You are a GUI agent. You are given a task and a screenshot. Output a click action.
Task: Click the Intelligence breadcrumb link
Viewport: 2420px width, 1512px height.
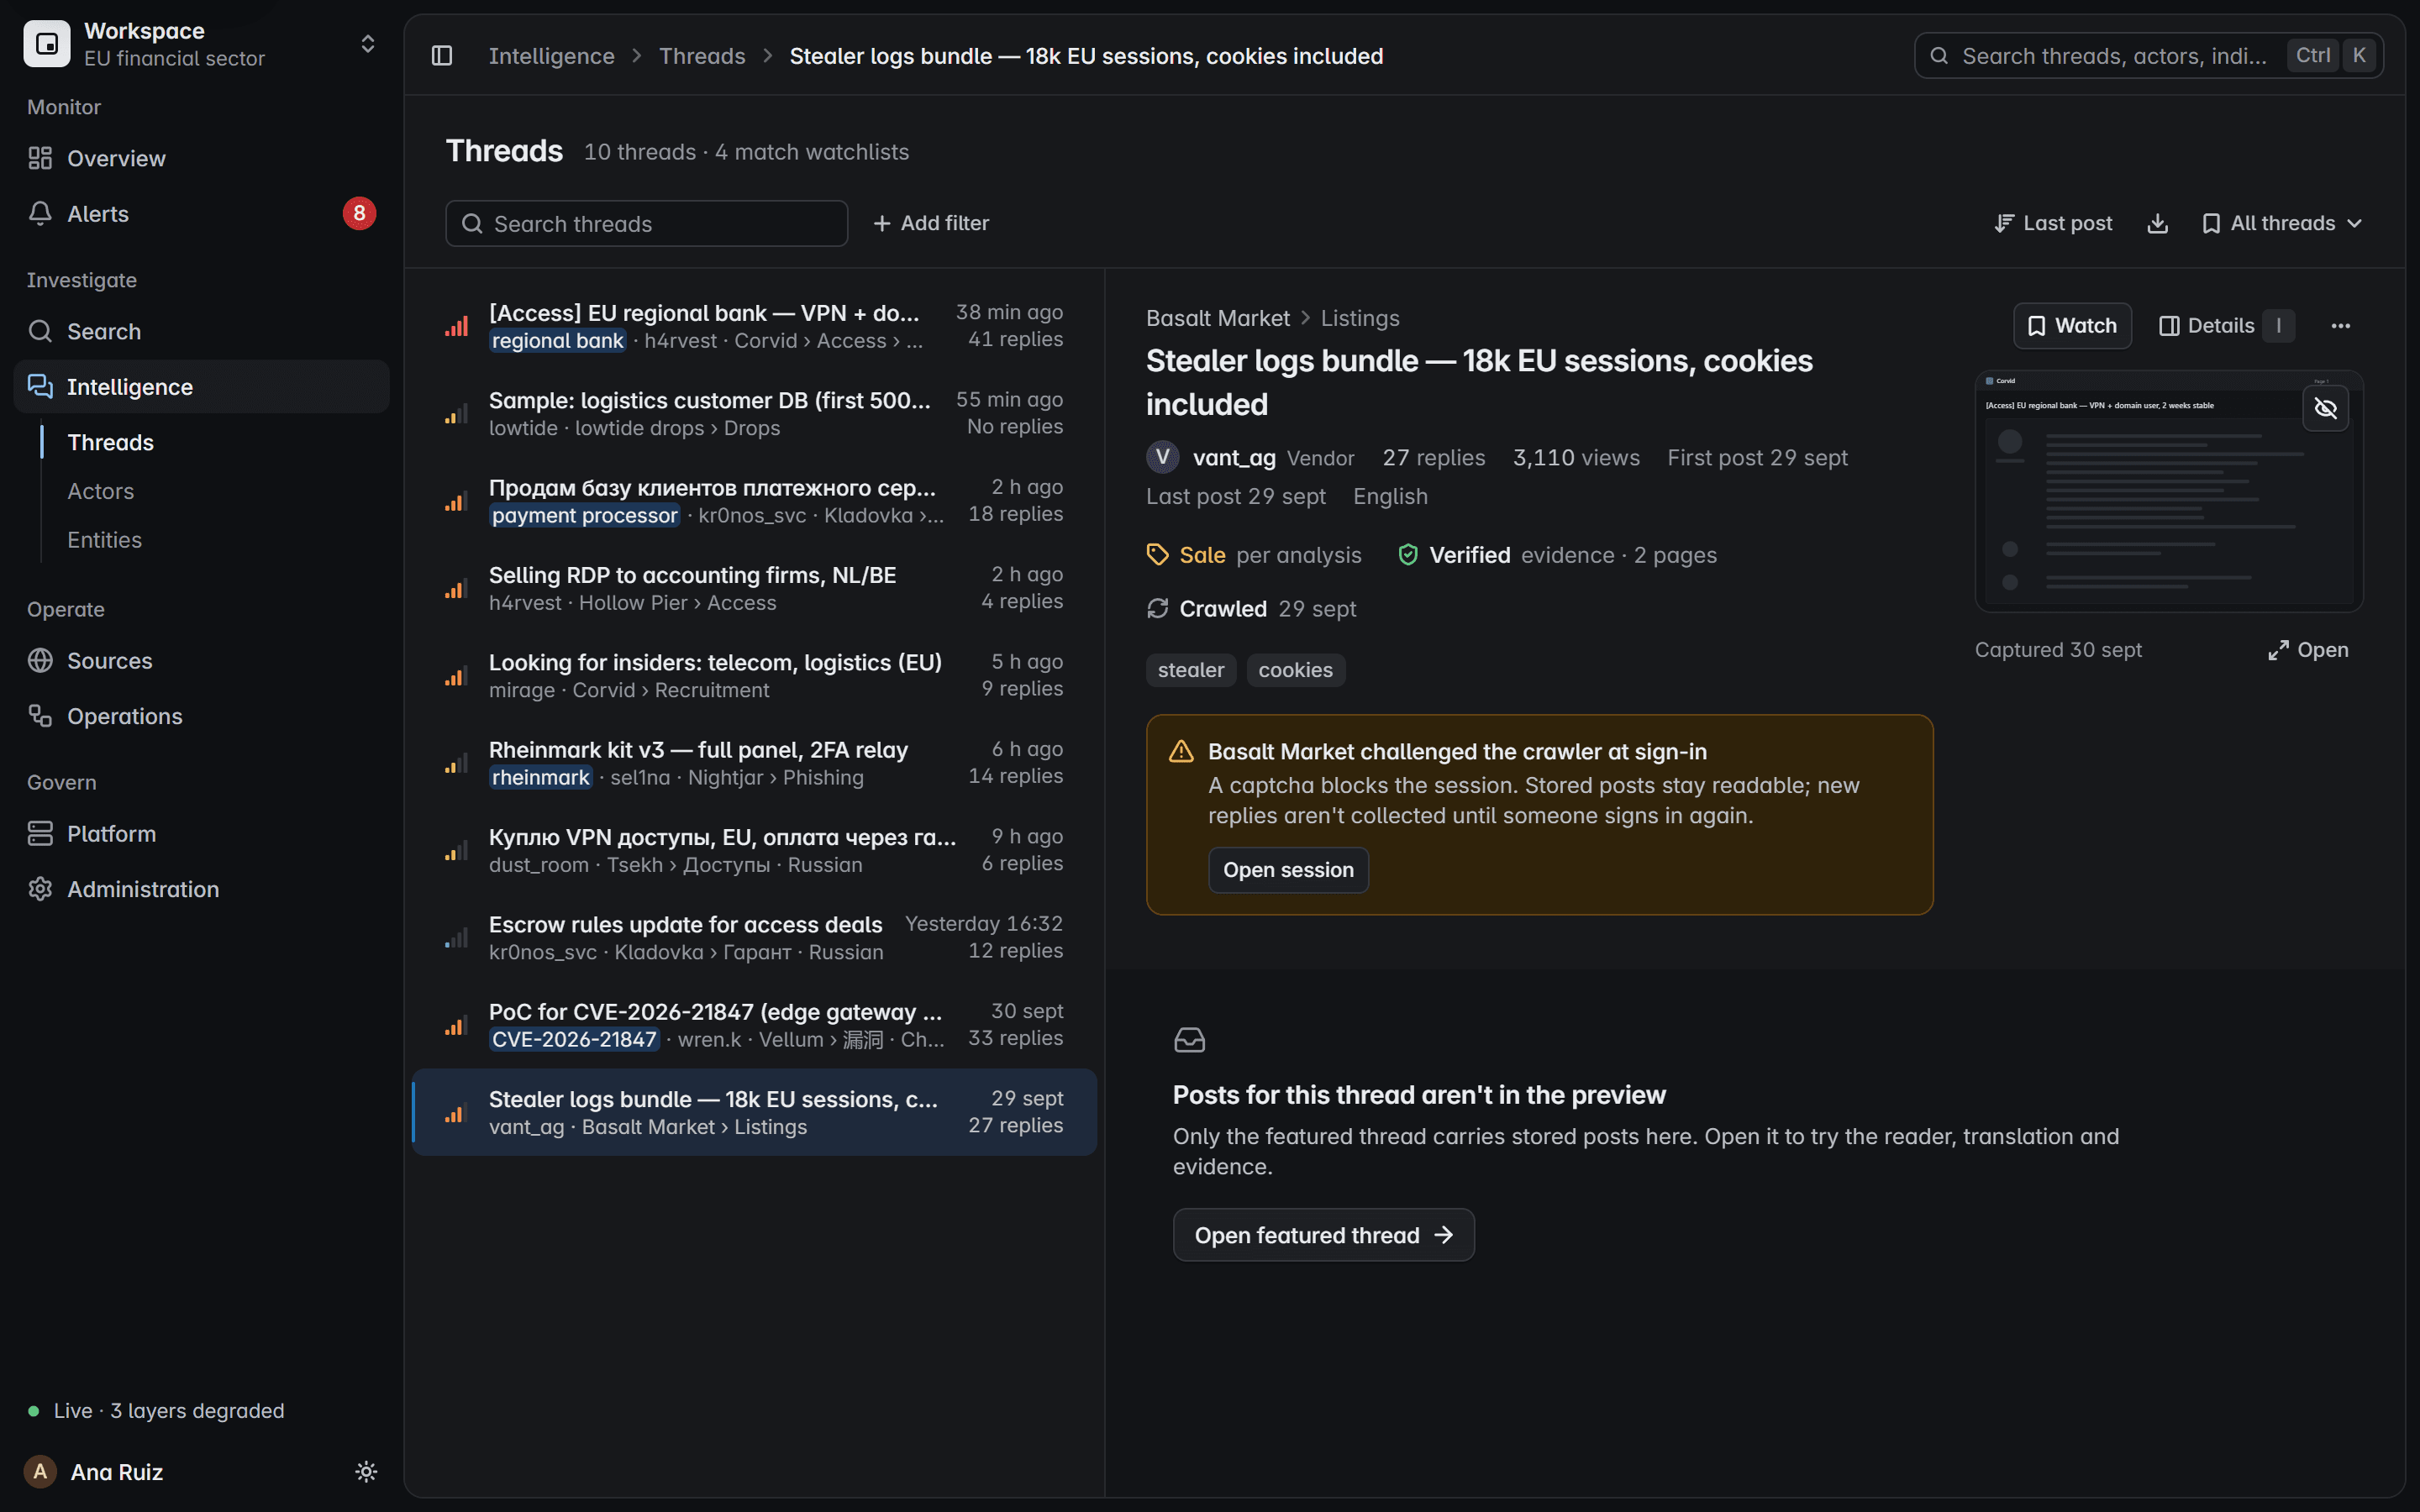[551, 56]
